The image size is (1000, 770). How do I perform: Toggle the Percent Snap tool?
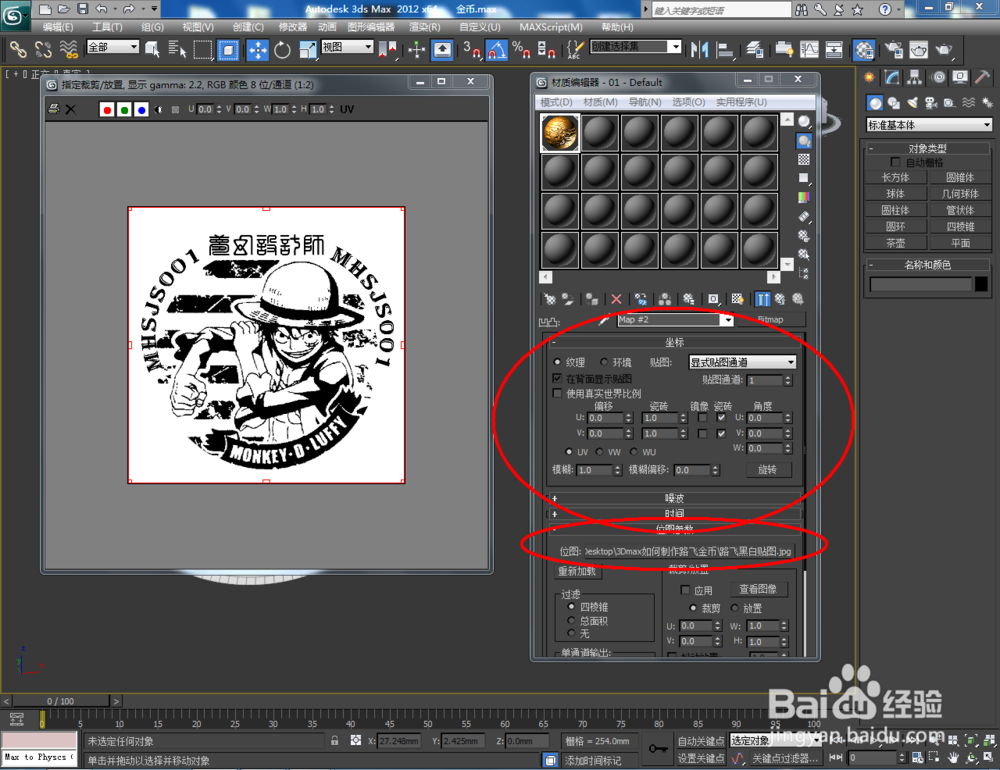[x=521, y=50]
